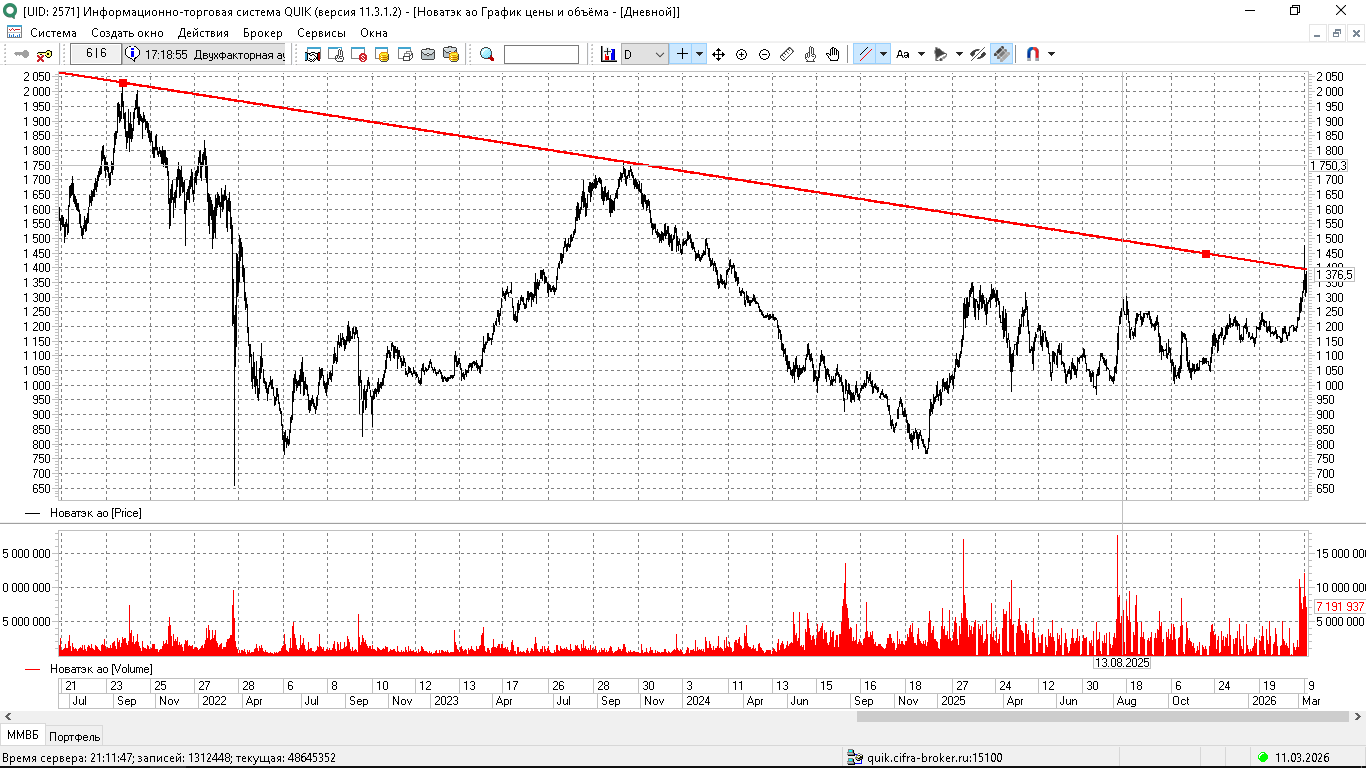Switch to the ММВБ tab
The image size is (1366, 768).
(23, 736)
